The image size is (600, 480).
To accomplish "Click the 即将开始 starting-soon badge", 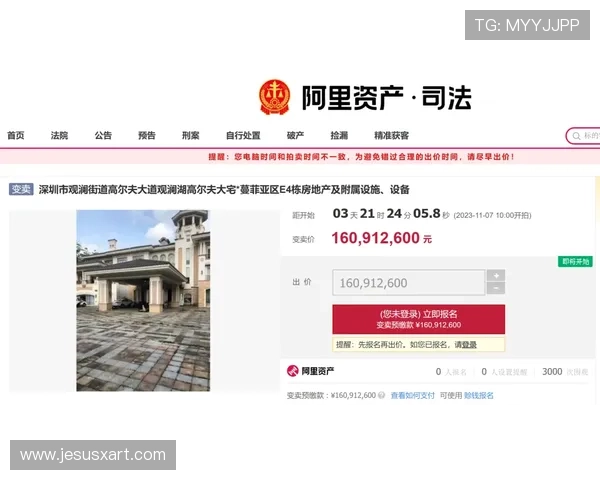I will [x=575, y=262].
